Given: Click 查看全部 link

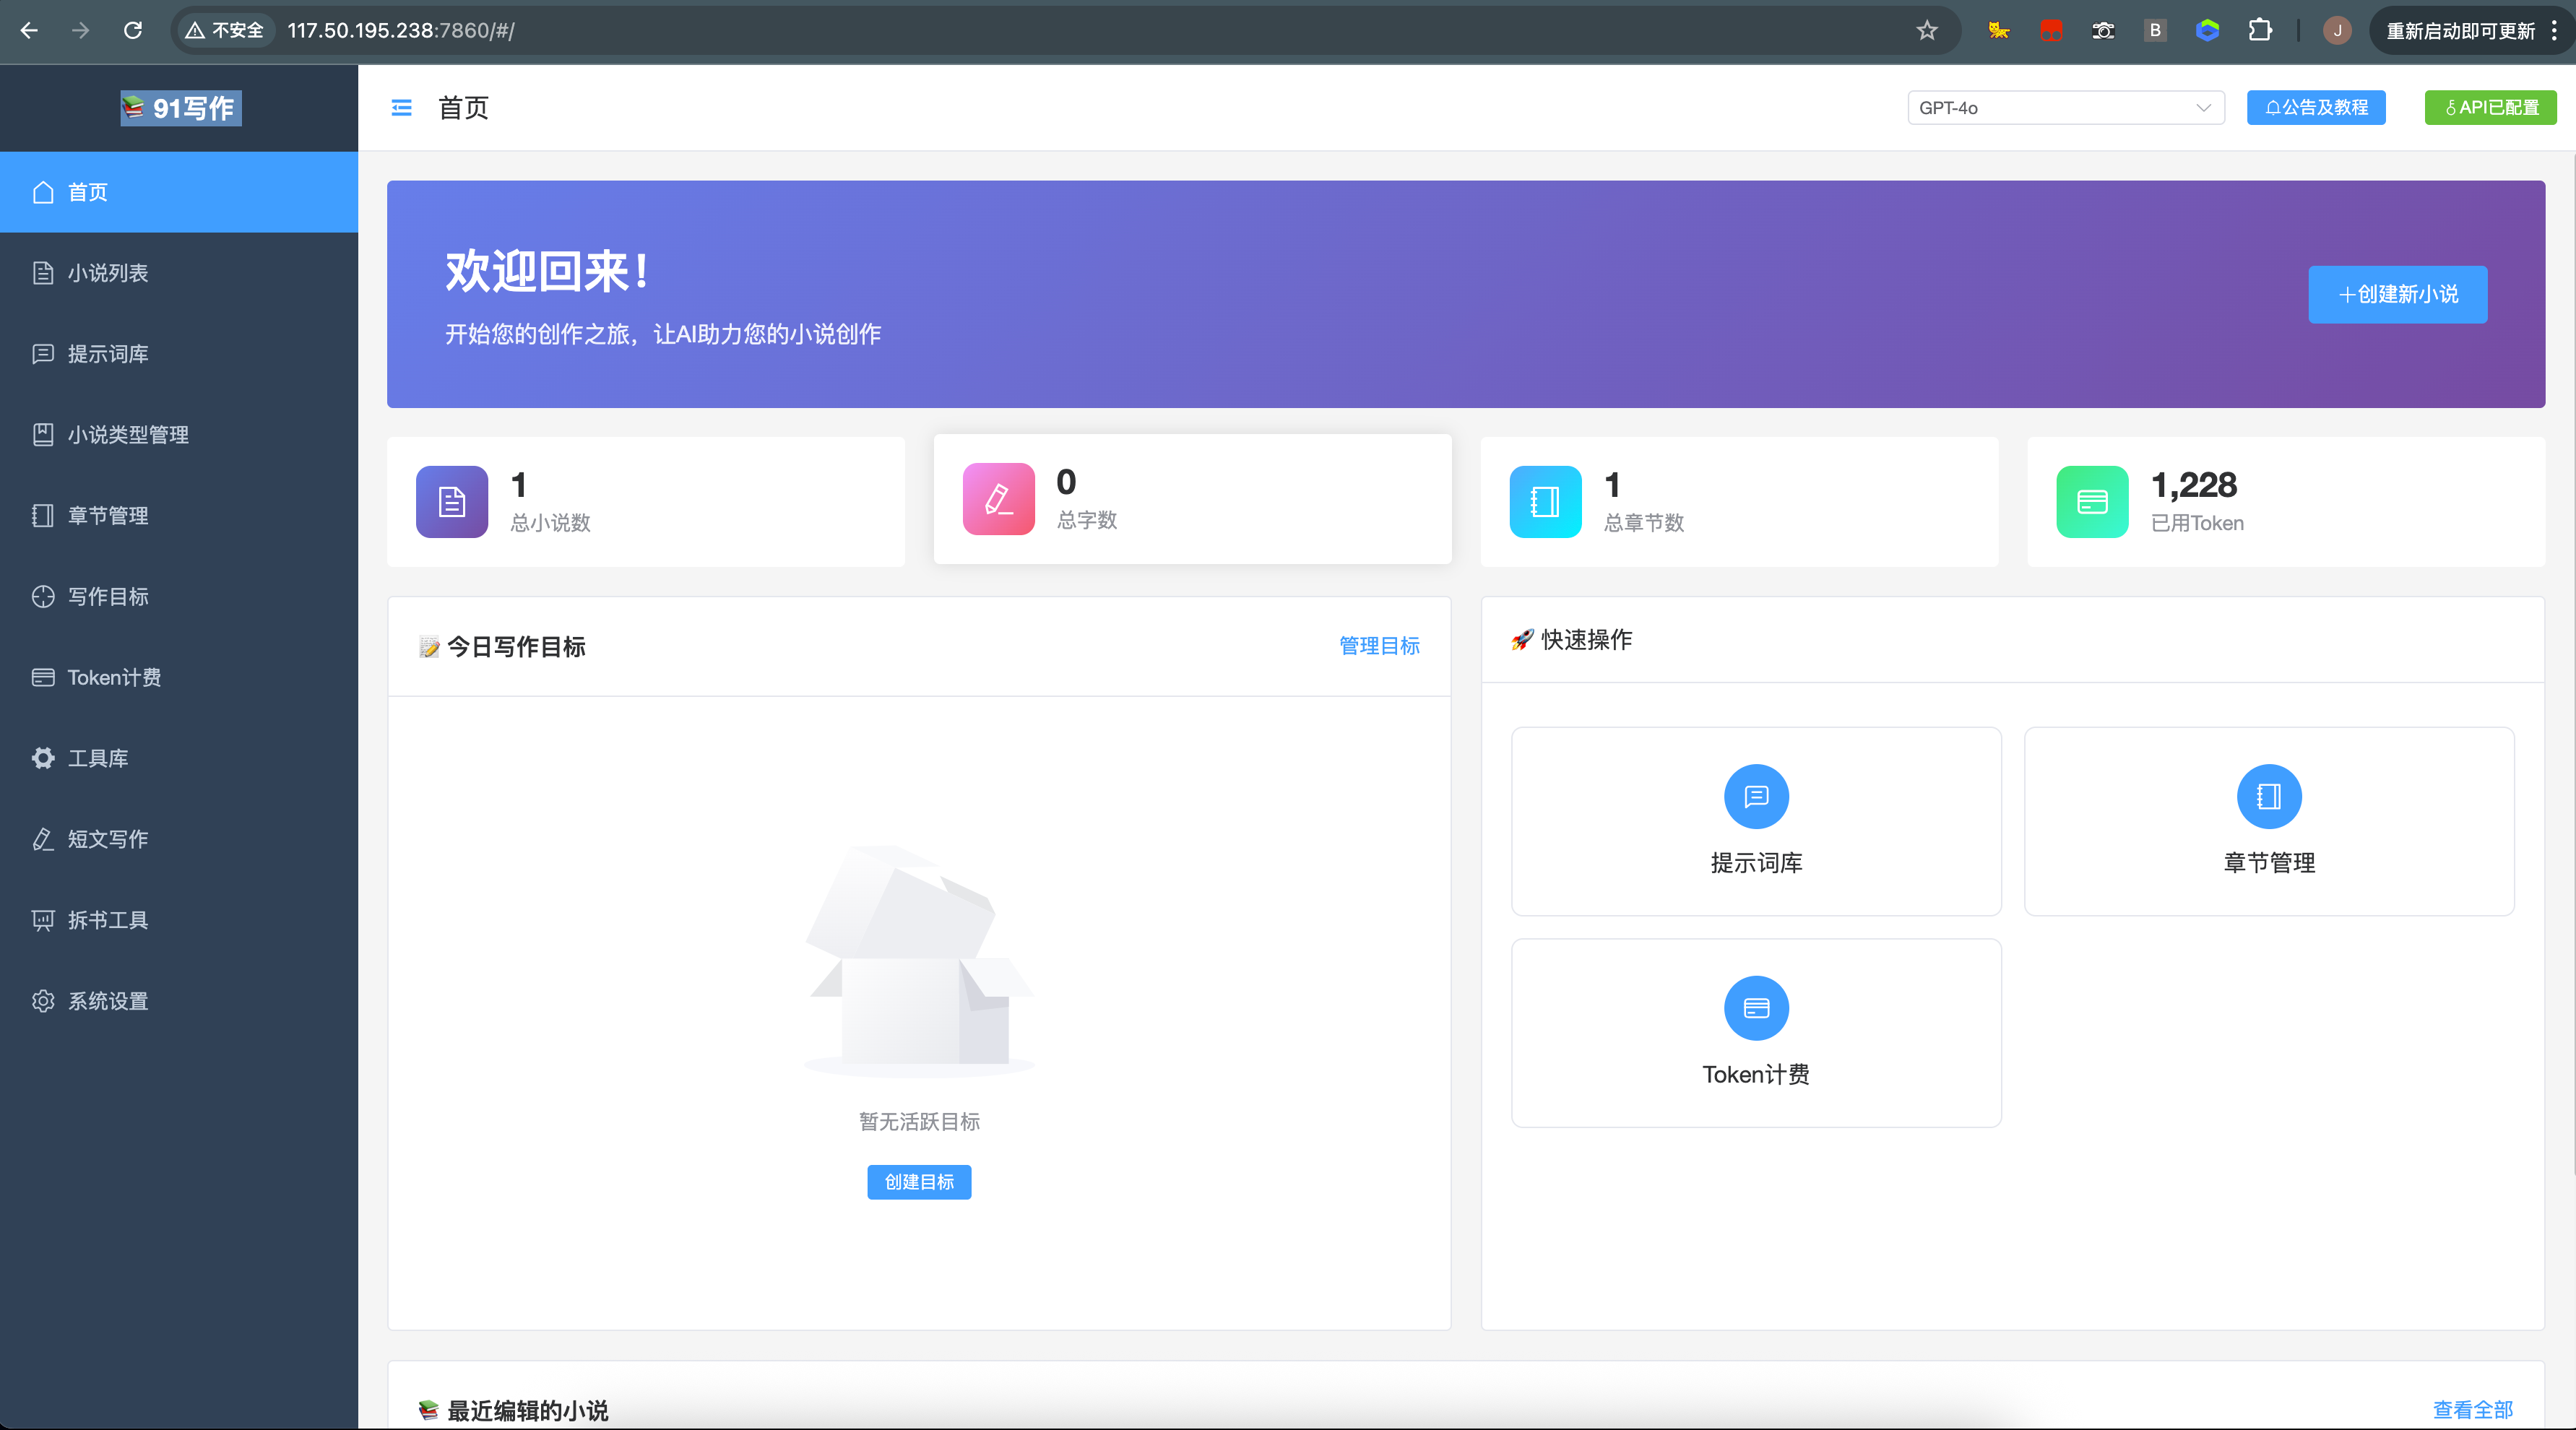Looking at the screenshot, I should [2472, 1410].
